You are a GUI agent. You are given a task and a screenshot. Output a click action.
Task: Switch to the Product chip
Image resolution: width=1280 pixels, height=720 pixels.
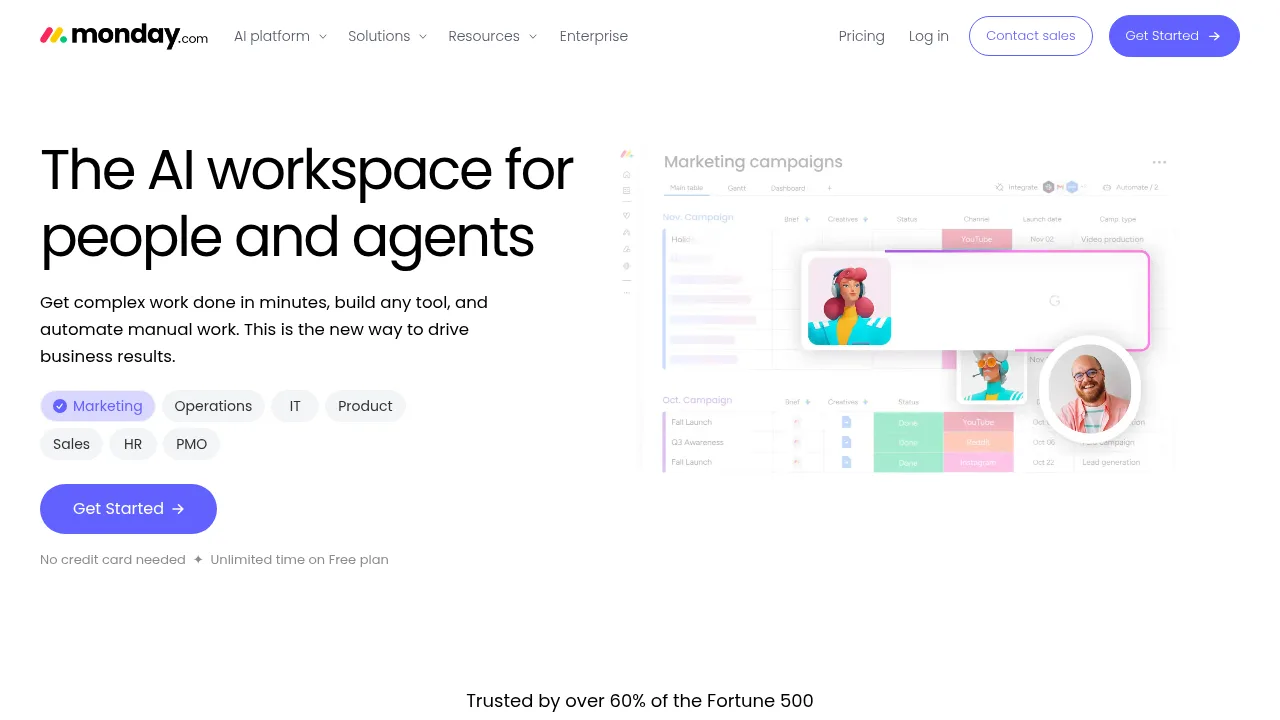(x=365, y=406)
